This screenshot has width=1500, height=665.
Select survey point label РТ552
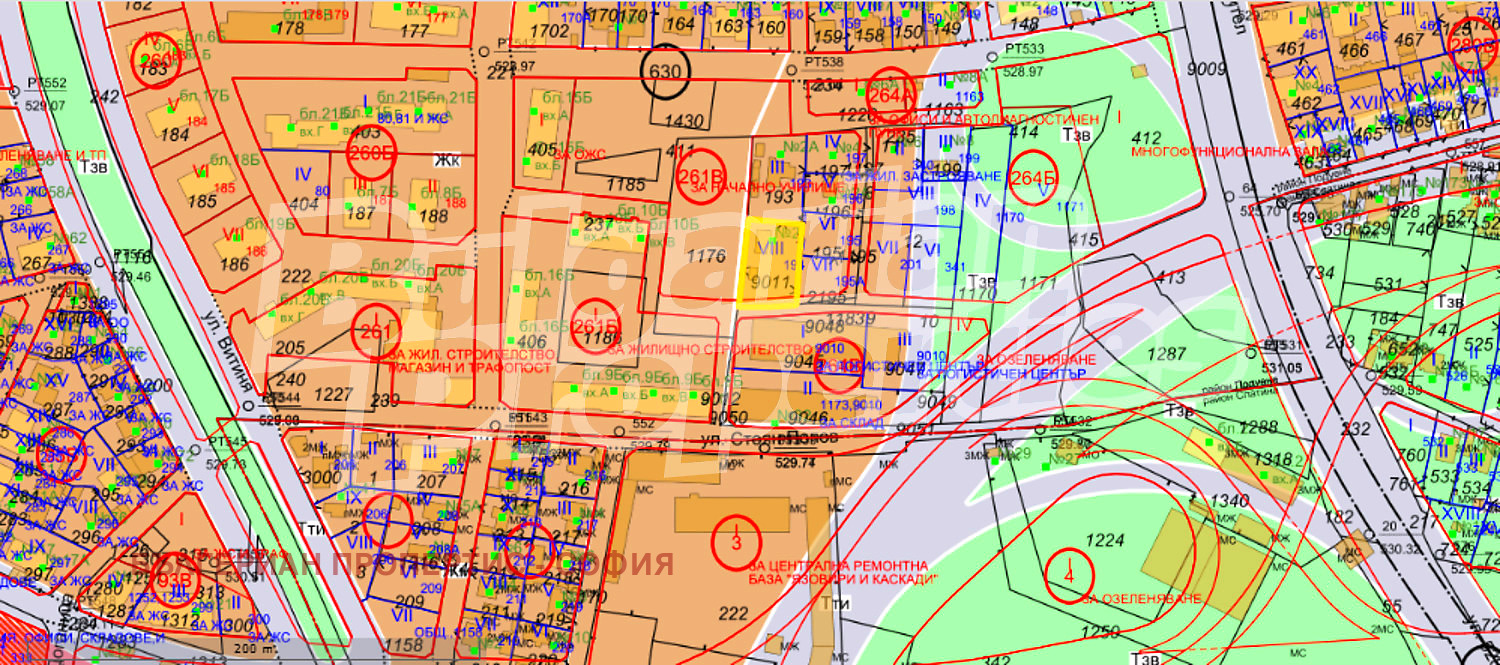(x=47, y=83)
